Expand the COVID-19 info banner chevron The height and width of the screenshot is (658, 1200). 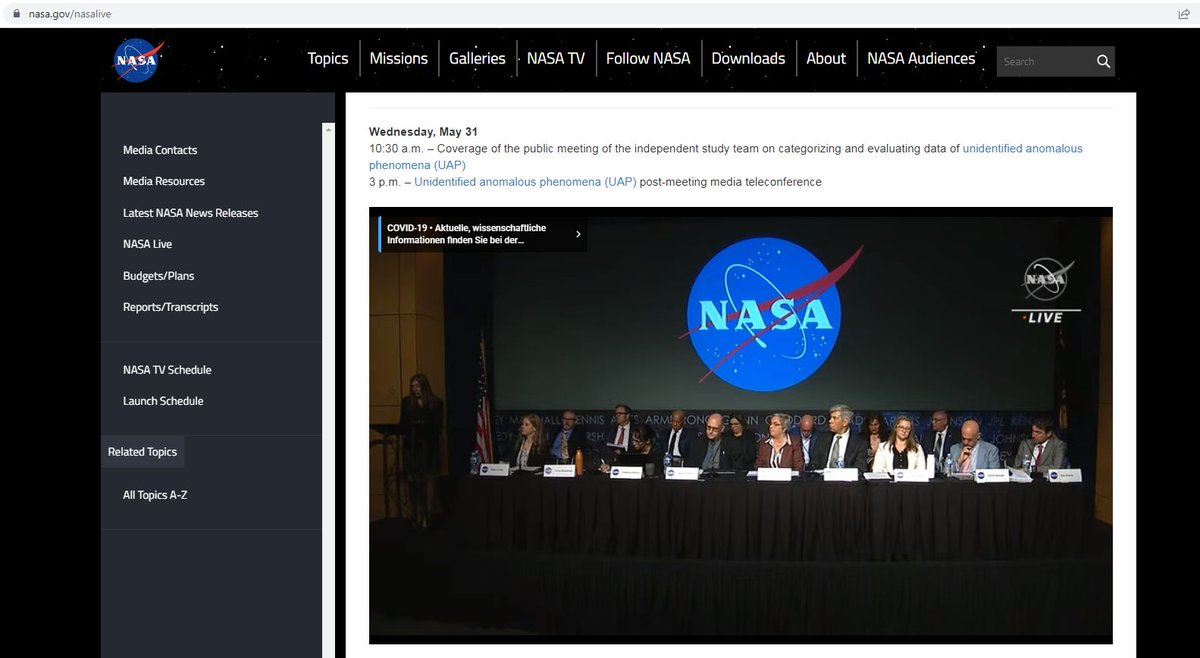click(578, 235)
